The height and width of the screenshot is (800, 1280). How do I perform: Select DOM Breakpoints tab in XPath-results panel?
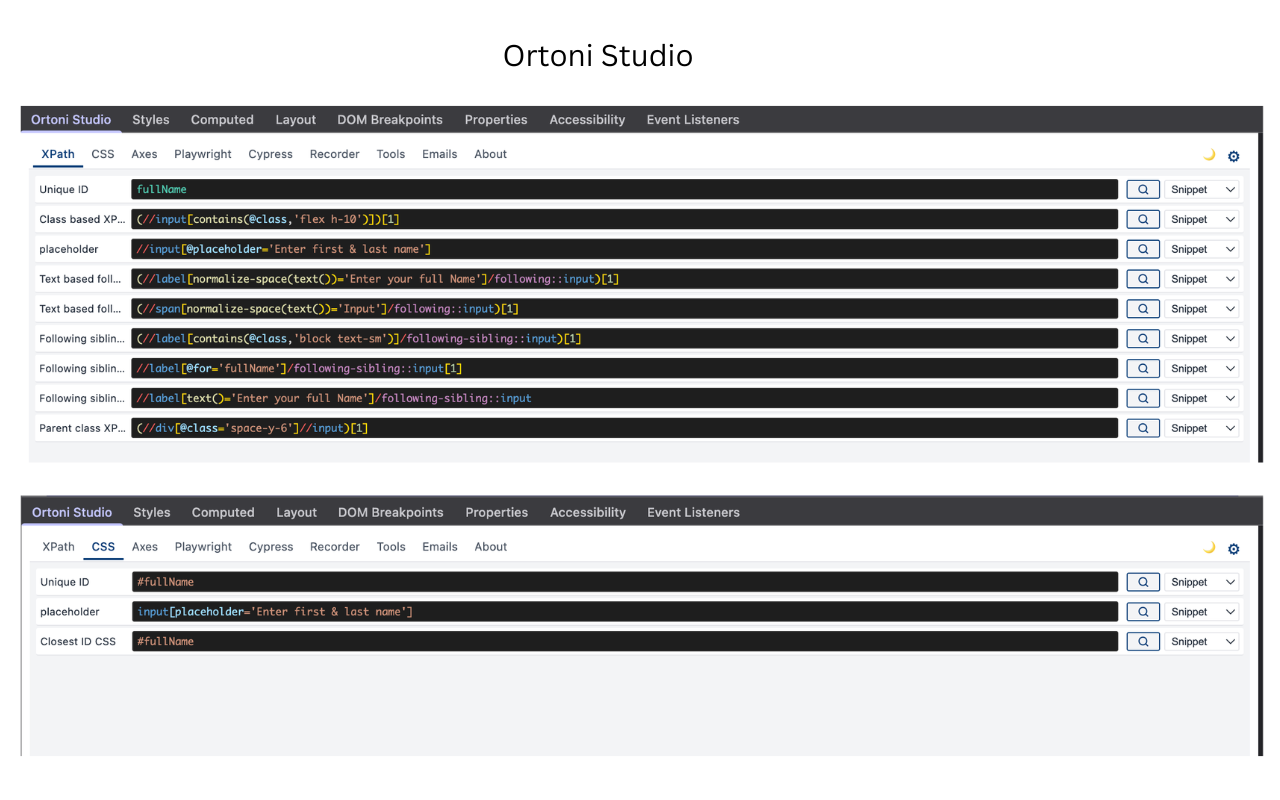click(390, 120)
